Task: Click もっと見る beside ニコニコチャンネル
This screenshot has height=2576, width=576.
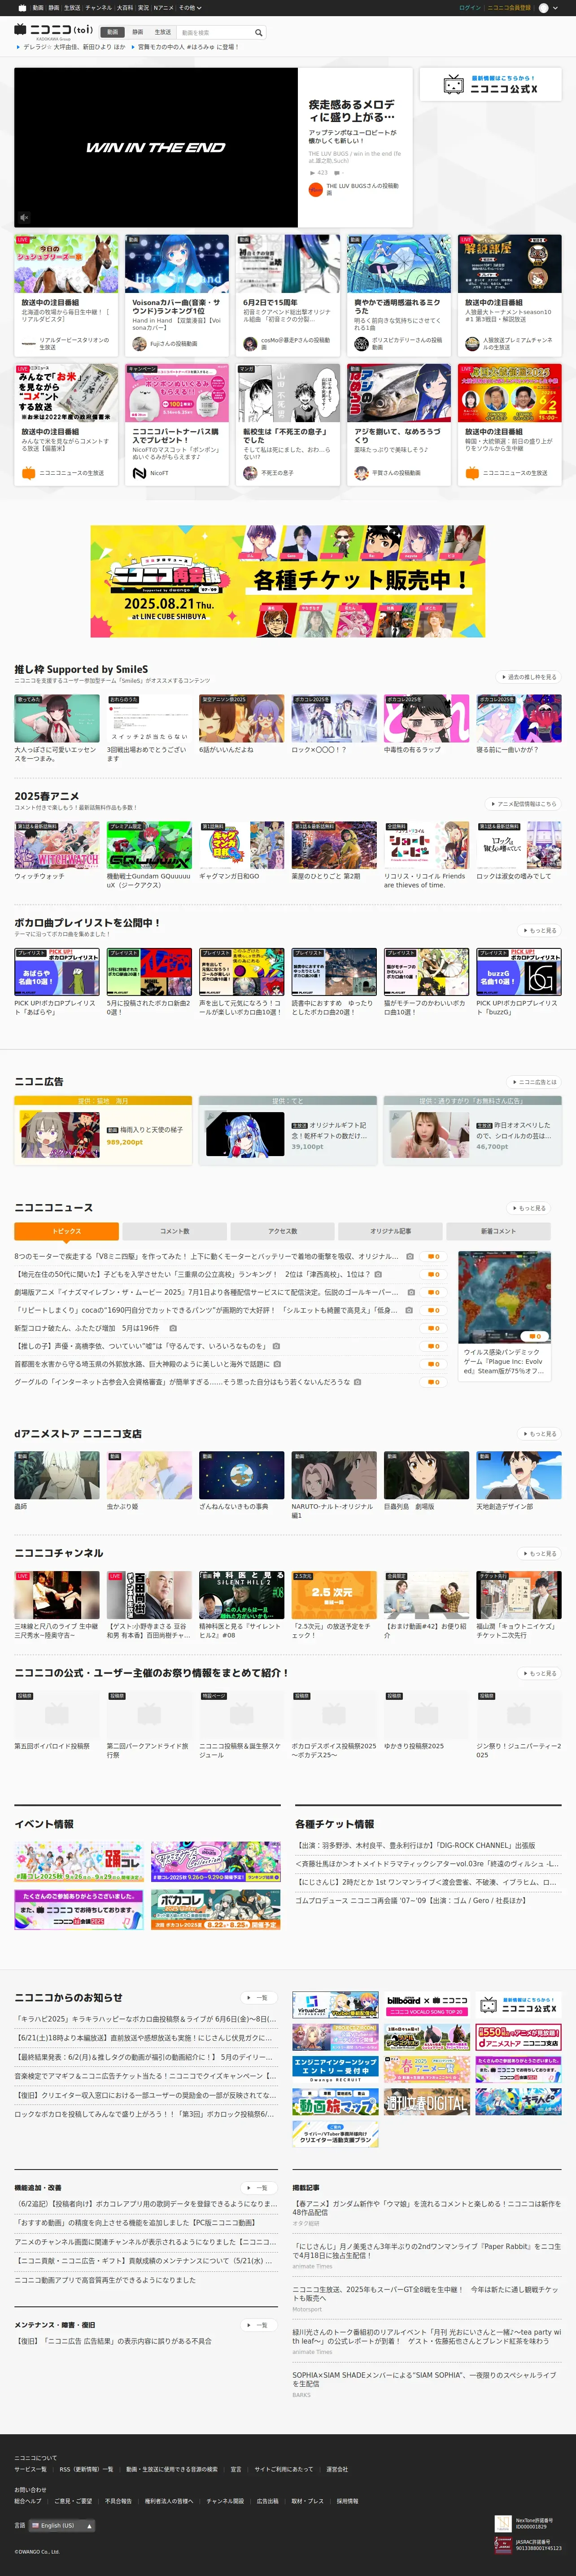Action: tap(540, 1554)
